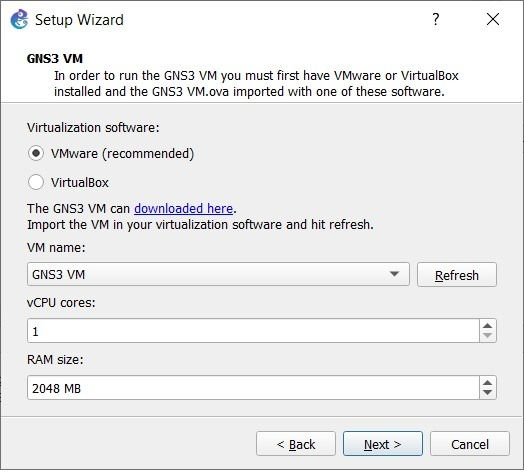Open the help question mark button

435,19
